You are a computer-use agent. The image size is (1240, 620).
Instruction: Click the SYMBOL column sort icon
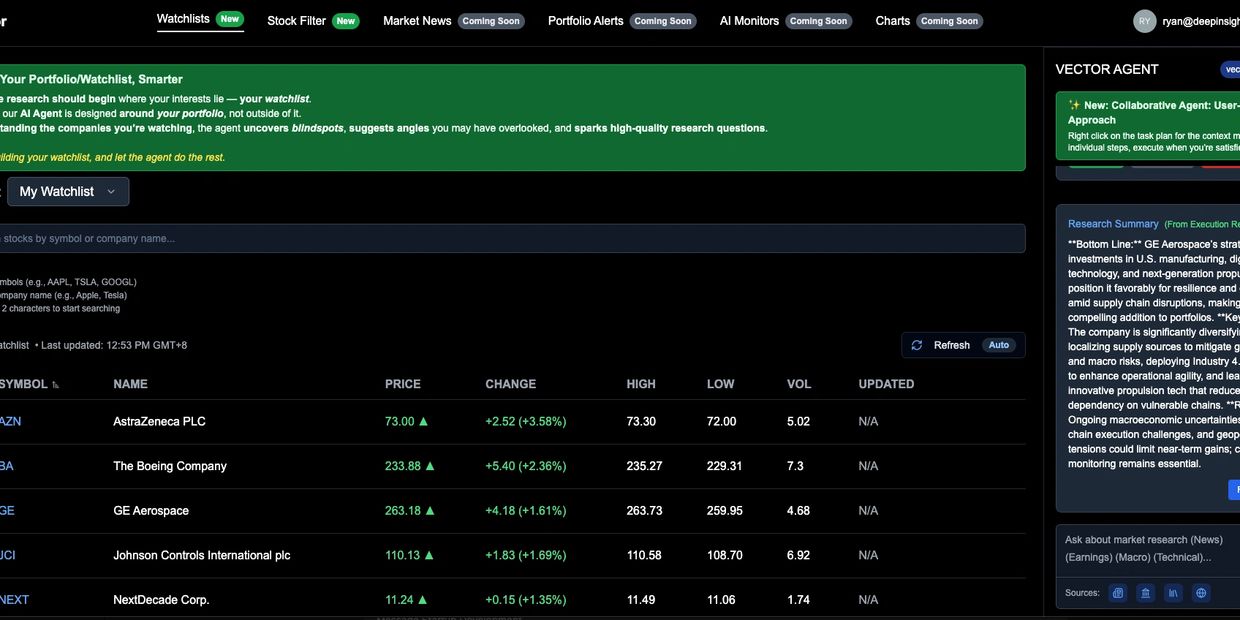(56, 385)
